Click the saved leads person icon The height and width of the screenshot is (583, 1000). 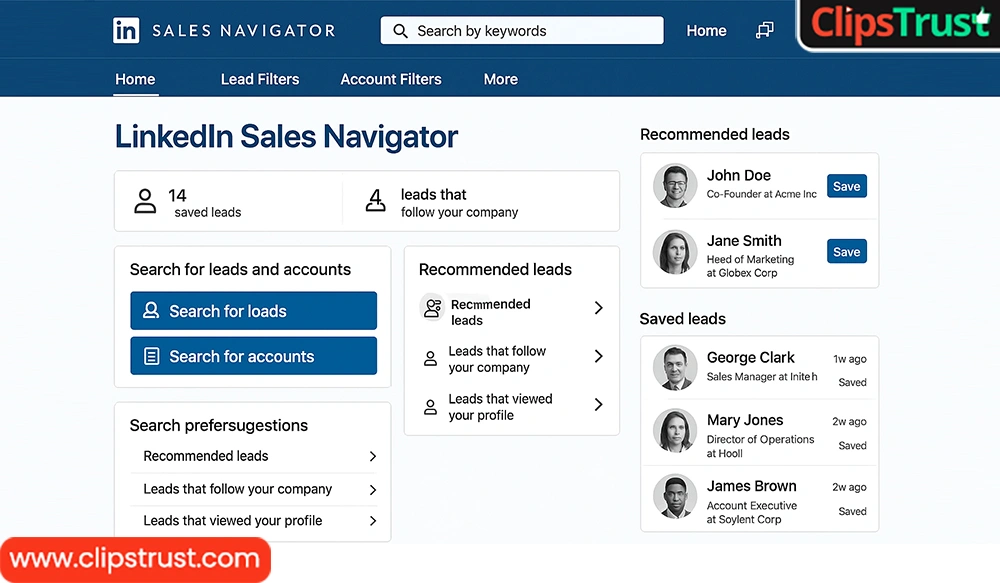pyautogui.click(x=145, y=201)
